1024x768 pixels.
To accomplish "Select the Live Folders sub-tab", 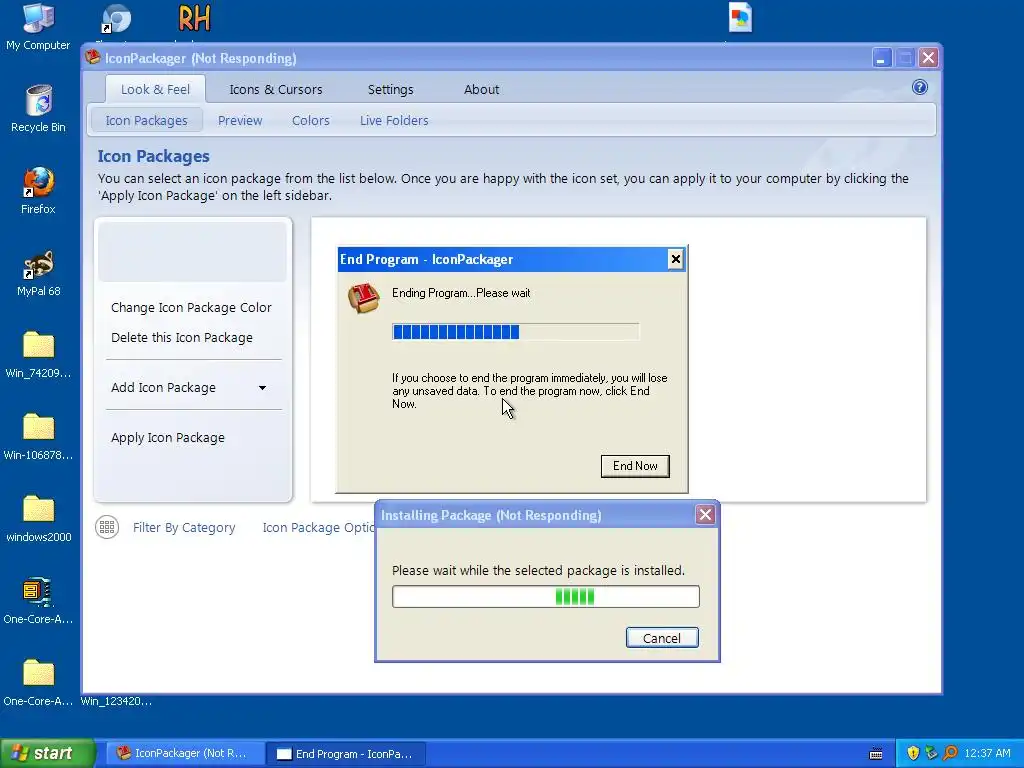I will click(394, 121).
